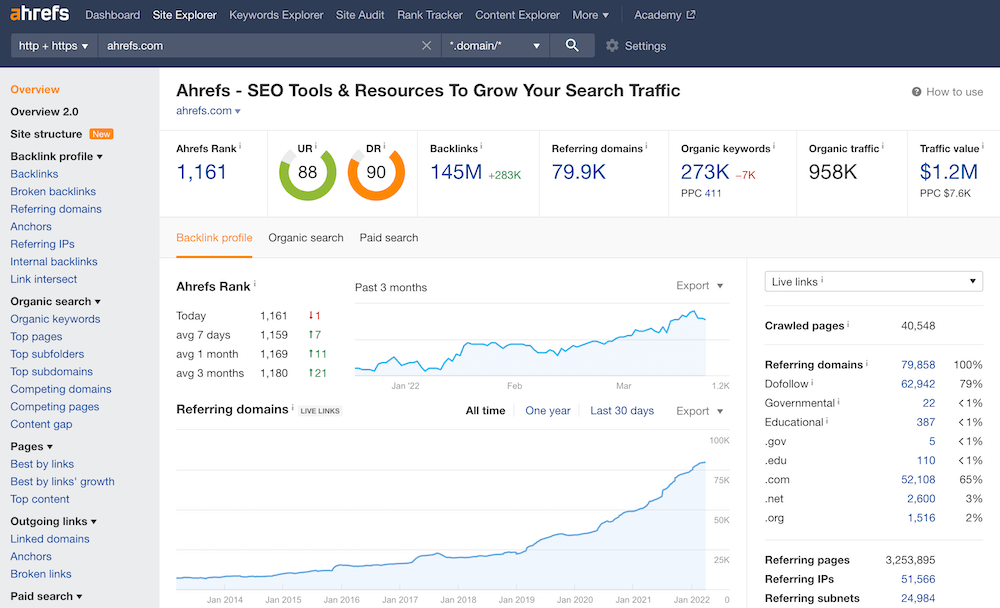Switch to the Backlink profile tab
The height and width of the screenshot is (608, 1000).
(214, 238)
